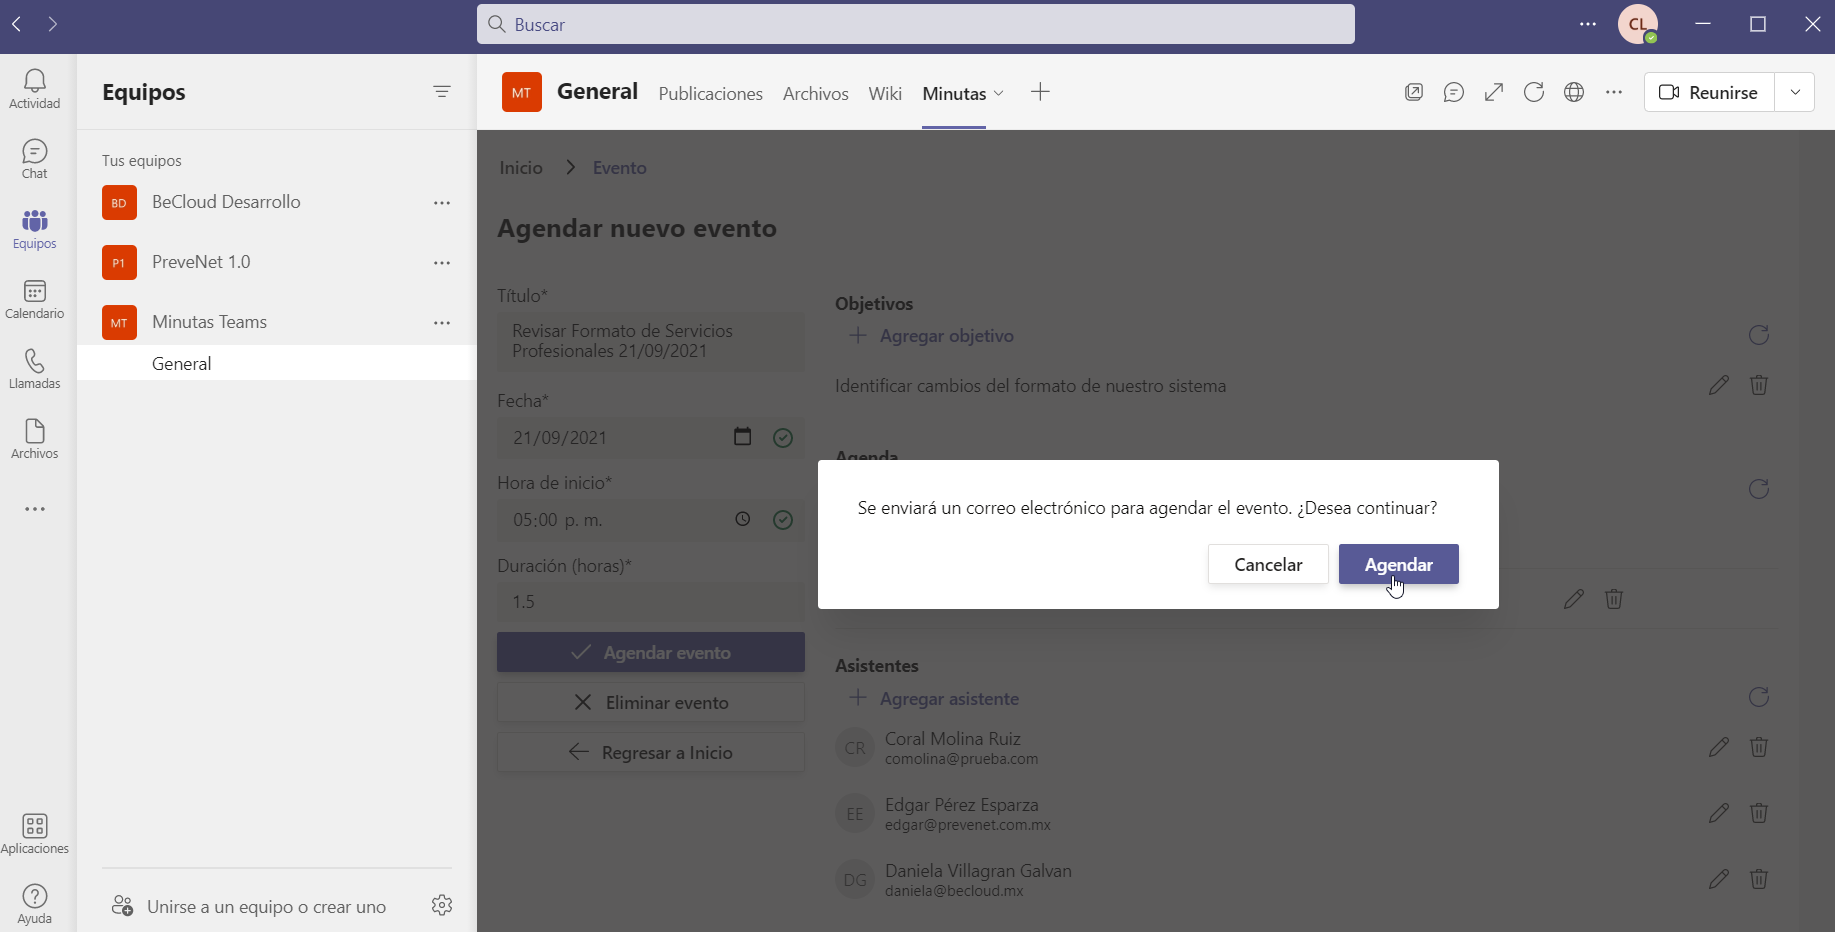Open Aplicaciones in left sidebar
The height and width of the screenshot is (932, 1835).
35,834
